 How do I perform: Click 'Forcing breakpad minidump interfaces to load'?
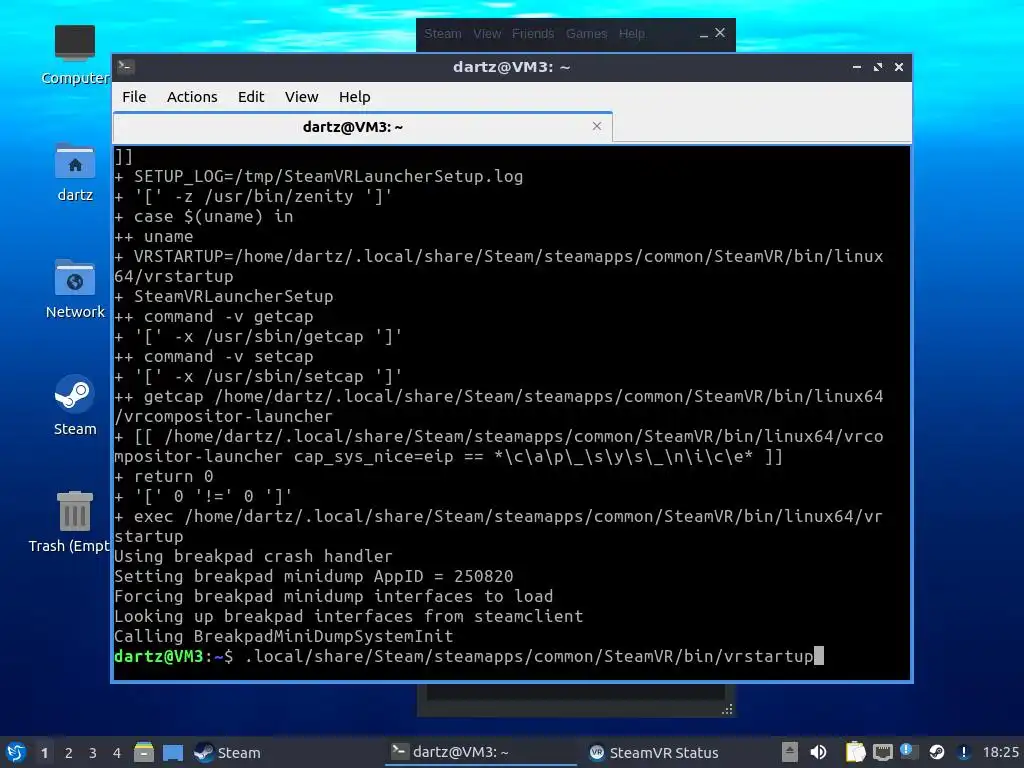tap(334, 596)
